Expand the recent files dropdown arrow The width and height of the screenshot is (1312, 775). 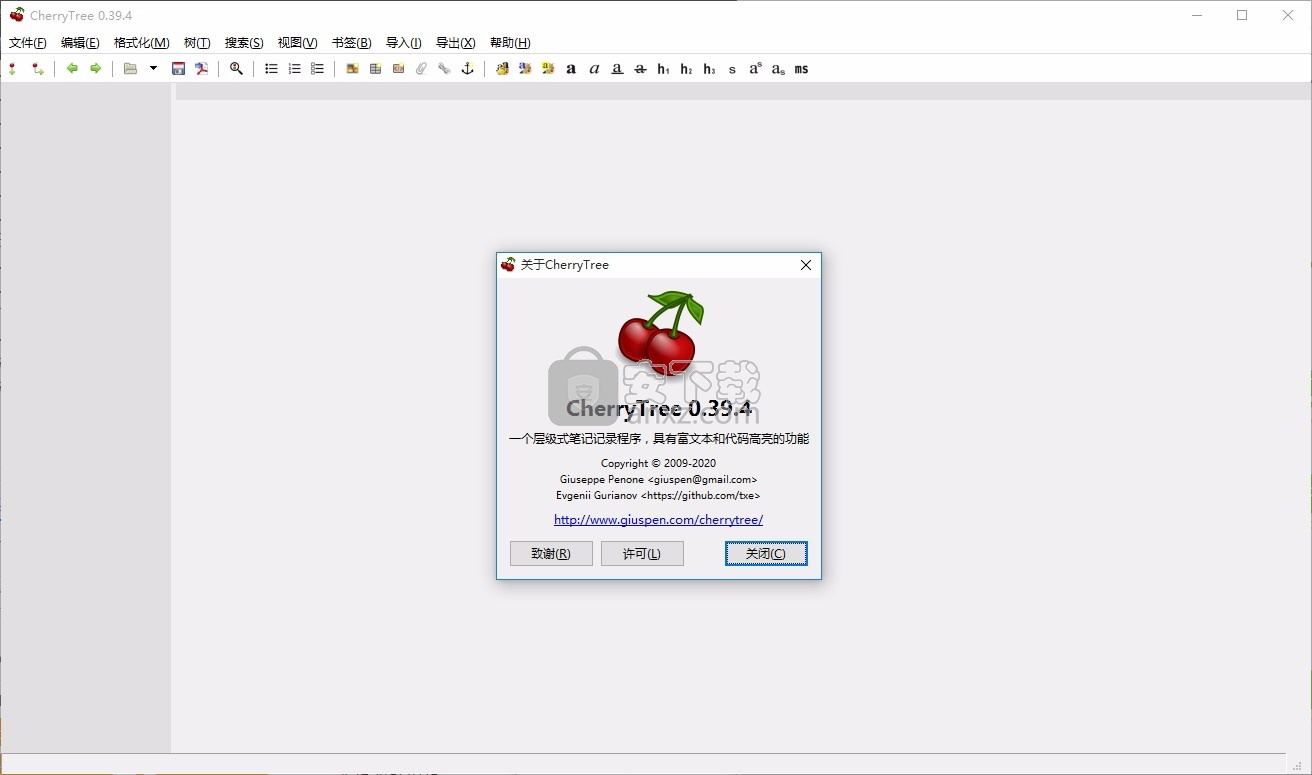pos(153,69)
